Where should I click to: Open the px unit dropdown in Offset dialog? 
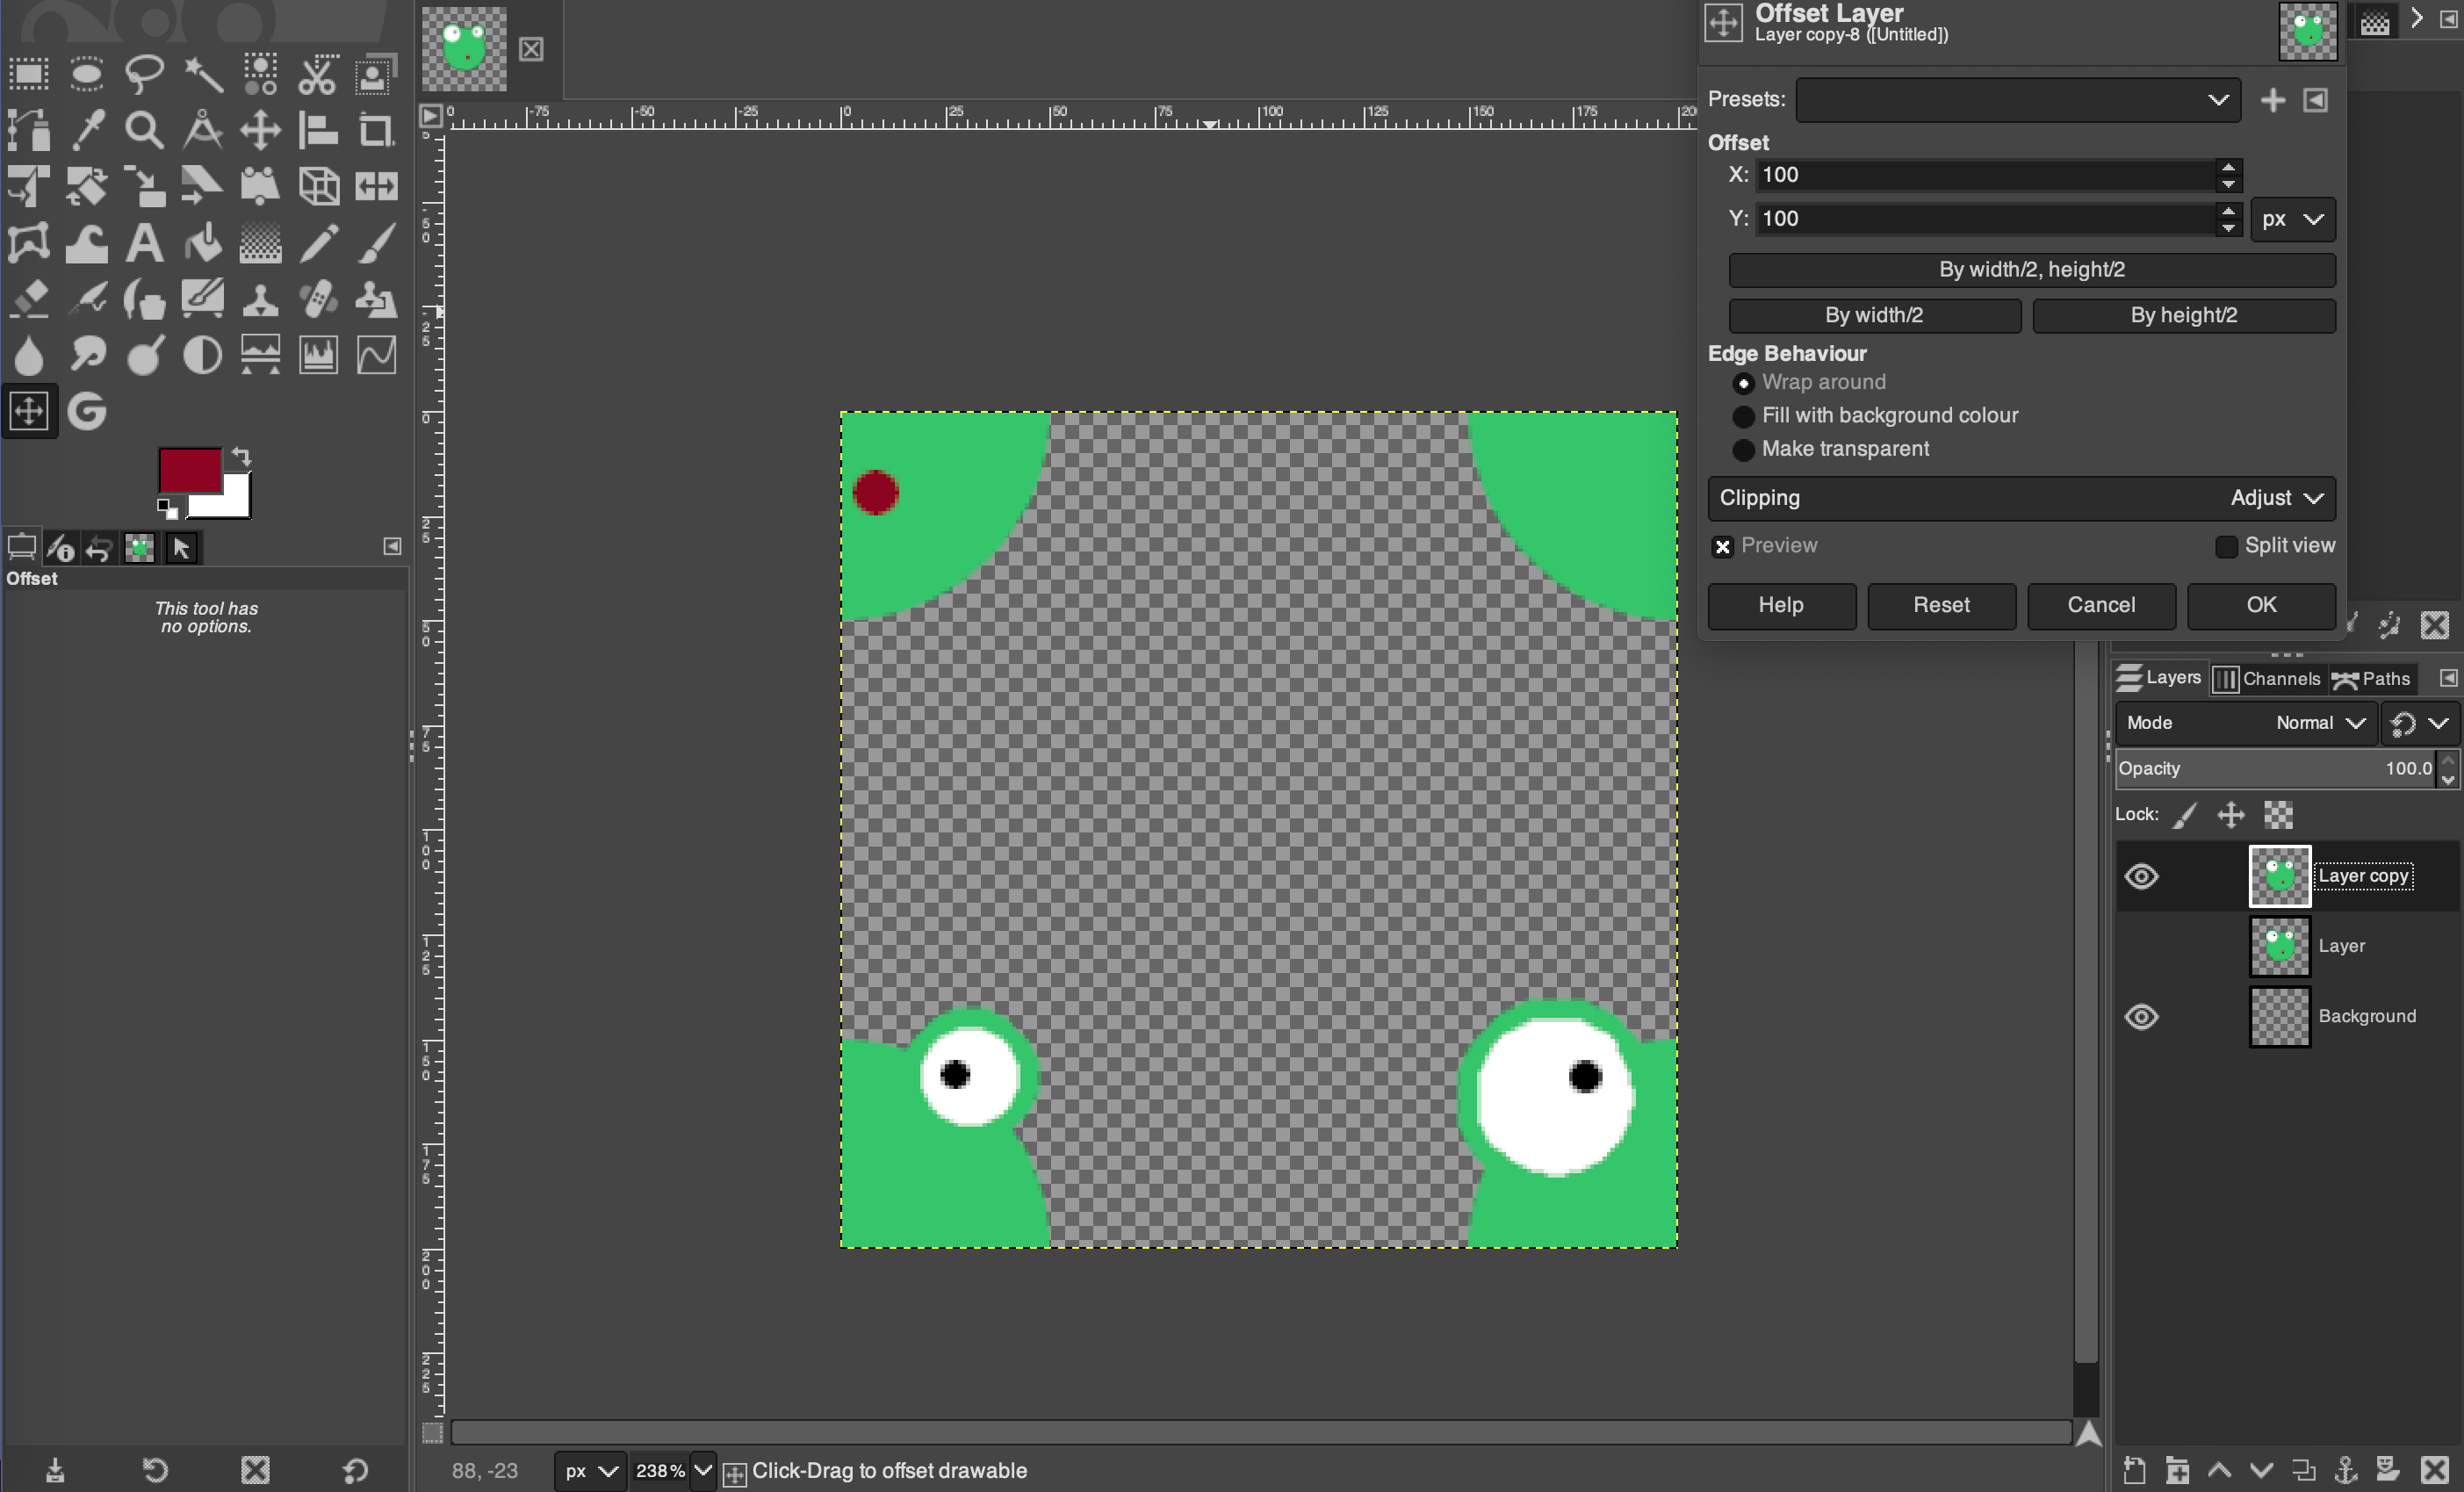(2293, 219)
